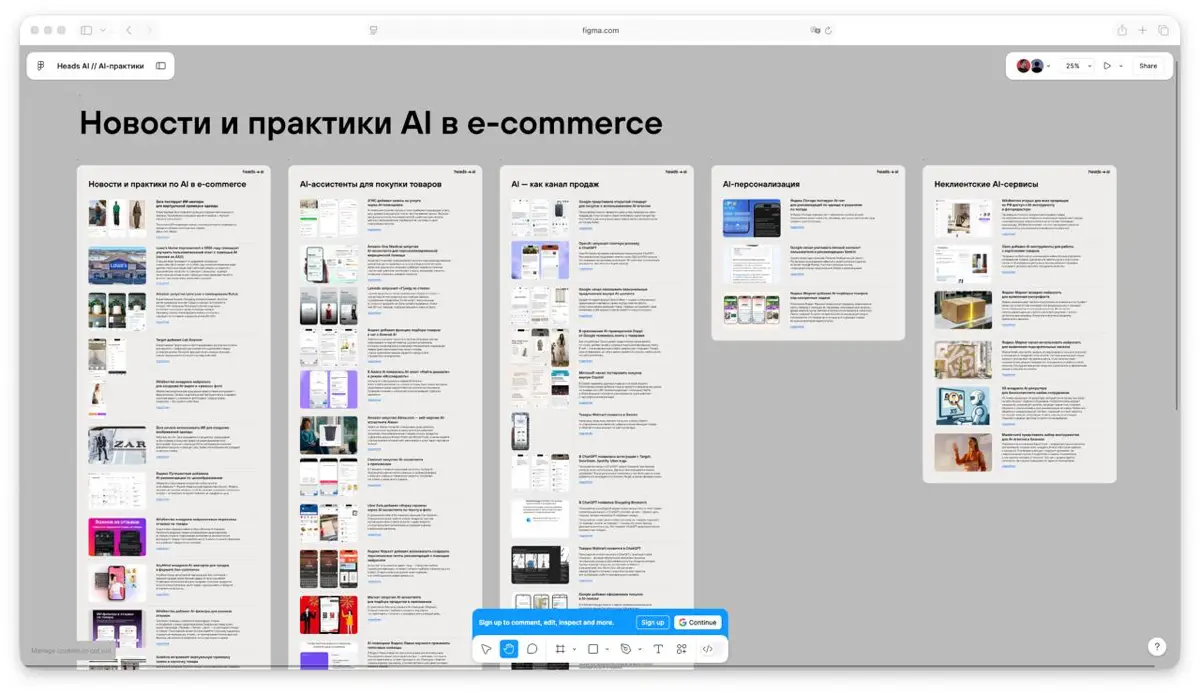This screenshot has height=694, width=1200.
Task: Click Sign up in the blue banner
Action: click(x=652, y=622)
